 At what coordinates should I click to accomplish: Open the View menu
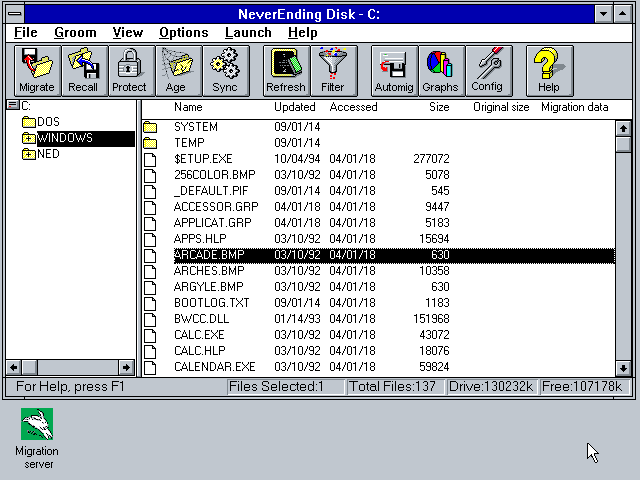[128, 33]
